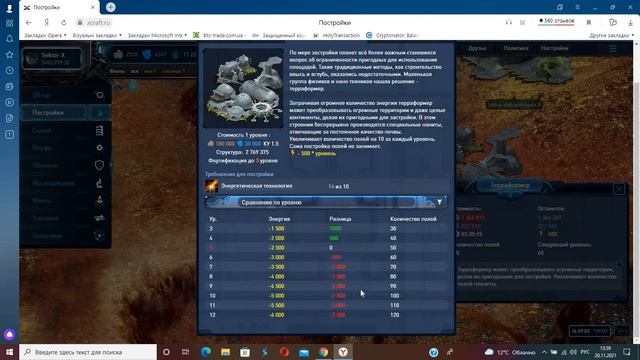Viewport: 640px width, 360px height.
Task: Click the buildings icon beside Постройки
Action: (99, 113)
